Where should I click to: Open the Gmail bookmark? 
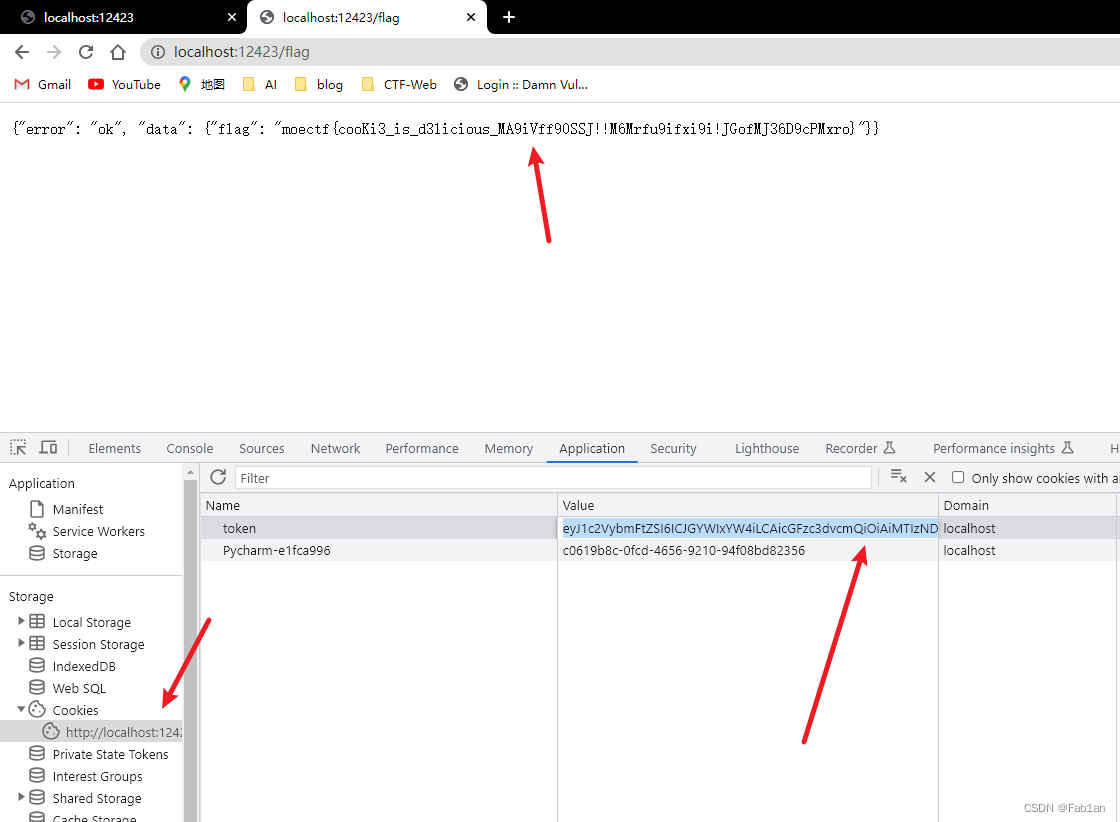43,84
